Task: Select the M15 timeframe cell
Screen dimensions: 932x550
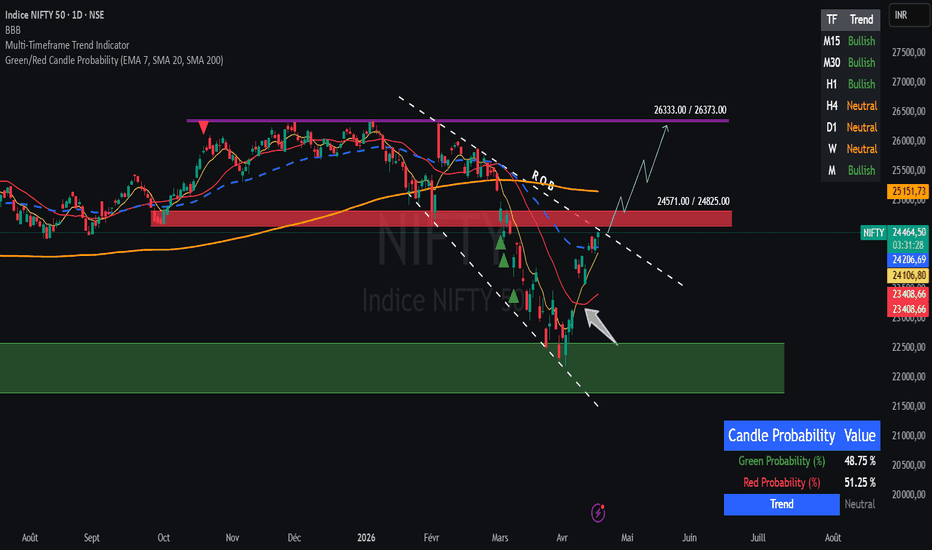Action: [x=832, y=41]
